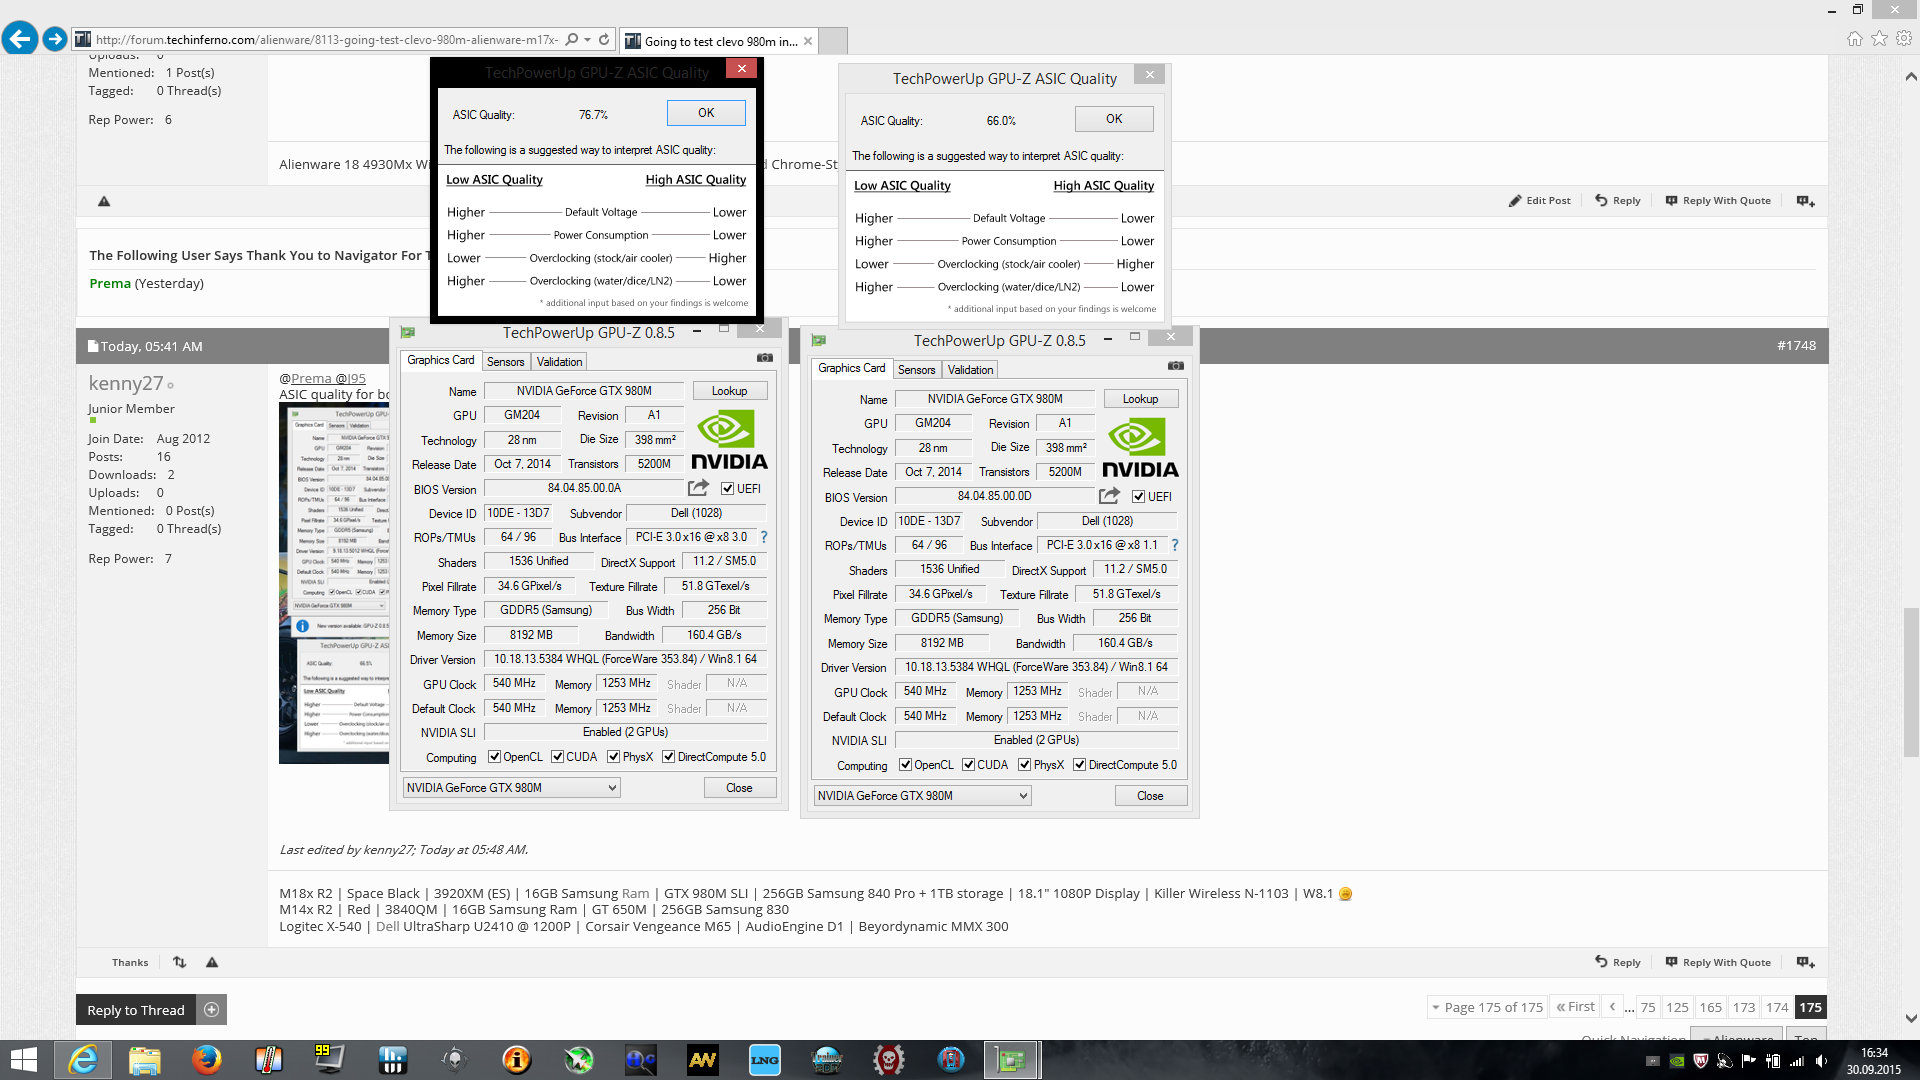Select the 'Going to test clevo 980m' browser tab
This screenshot has width=1920, height=1080.
pyautogui.click(x=719, y=41)
